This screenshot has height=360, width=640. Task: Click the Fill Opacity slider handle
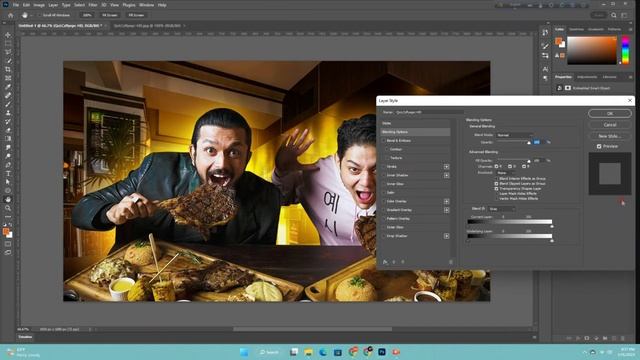click(529, 161)
